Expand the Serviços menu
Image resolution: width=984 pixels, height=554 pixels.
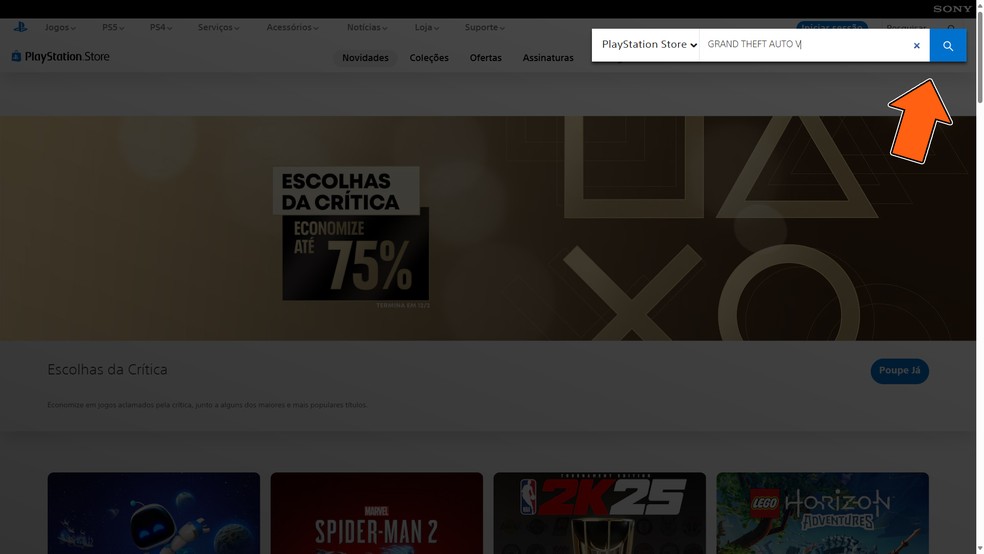click(x=218, y=28)
